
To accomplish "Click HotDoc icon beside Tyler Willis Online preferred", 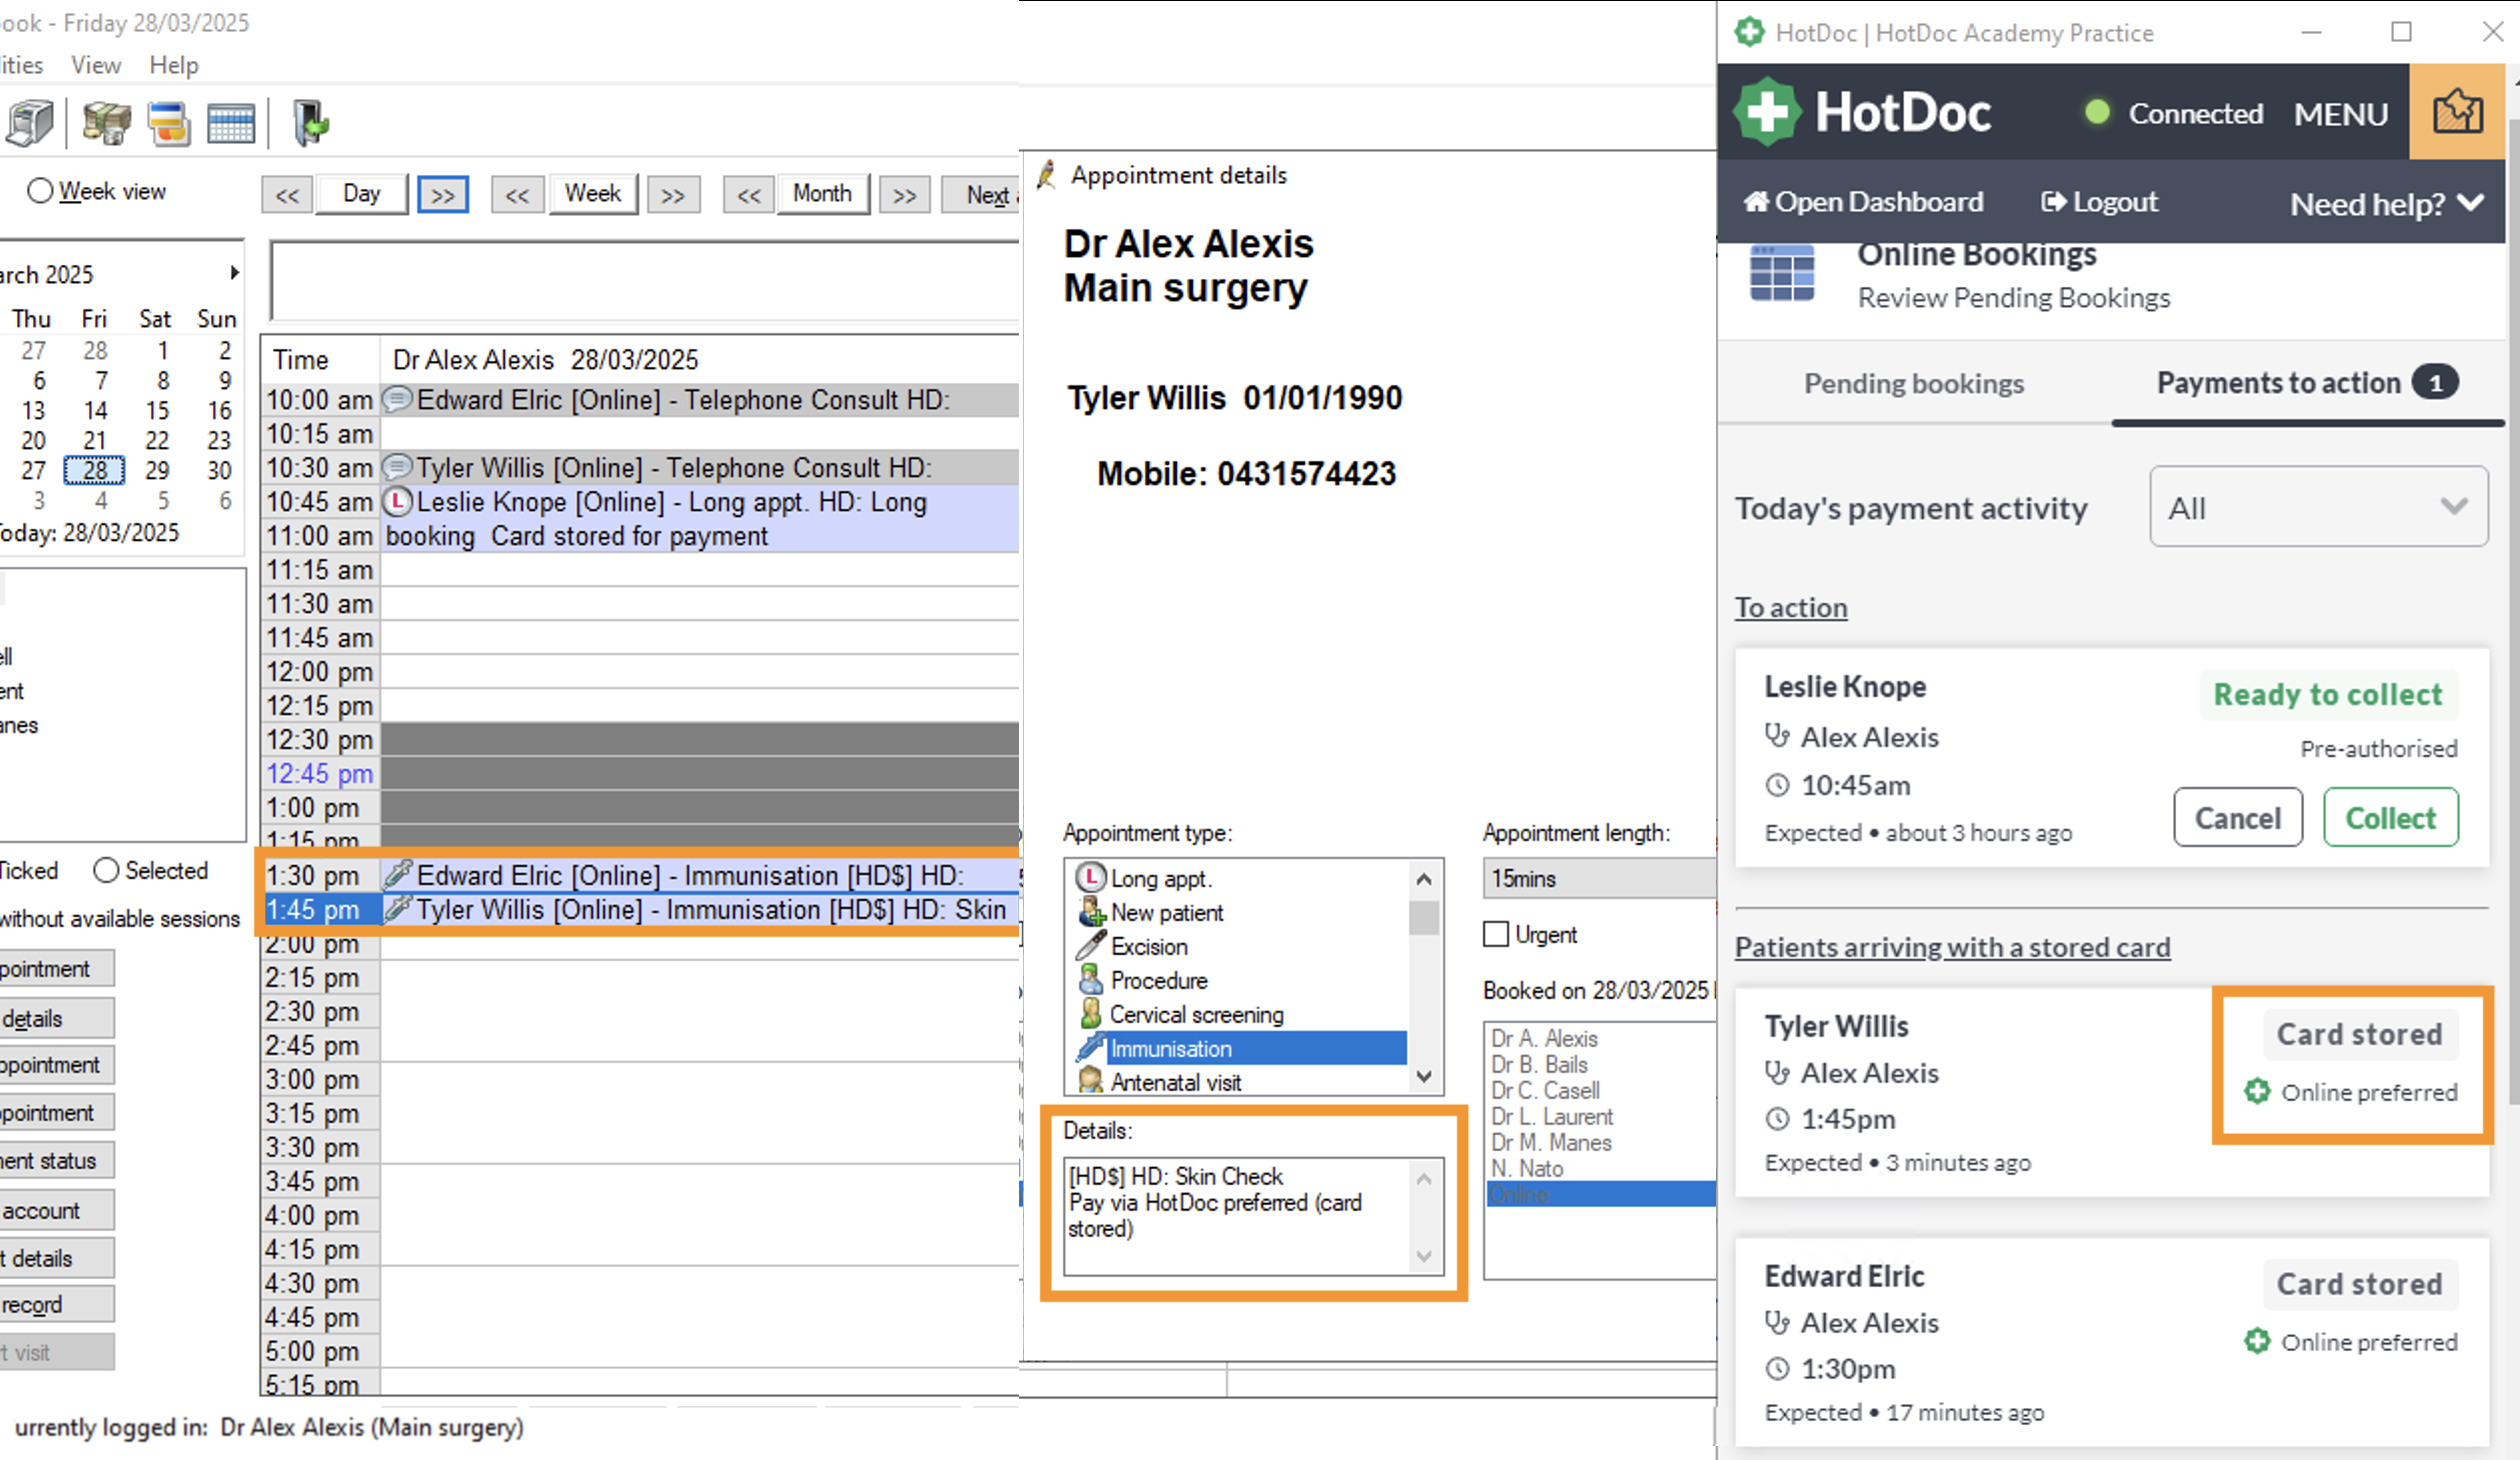I will tap(2257, 1091).
